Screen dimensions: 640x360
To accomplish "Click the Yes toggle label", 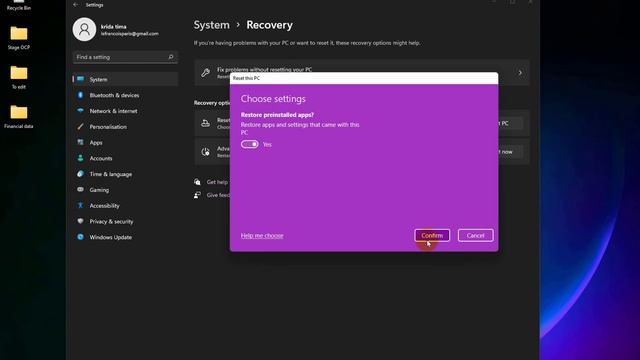I will (267, 144).
